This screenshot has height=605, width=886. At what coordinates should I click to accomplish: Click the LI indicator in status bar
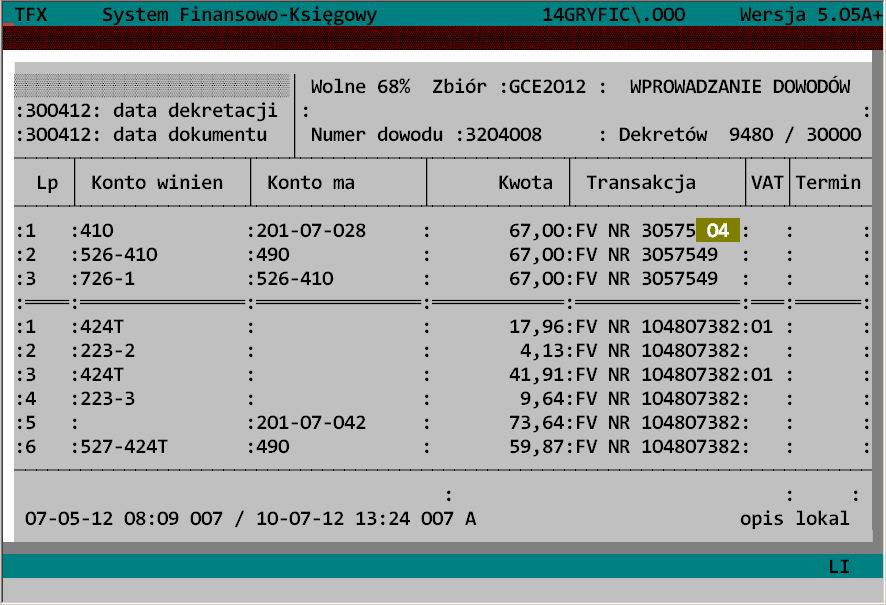839,567
